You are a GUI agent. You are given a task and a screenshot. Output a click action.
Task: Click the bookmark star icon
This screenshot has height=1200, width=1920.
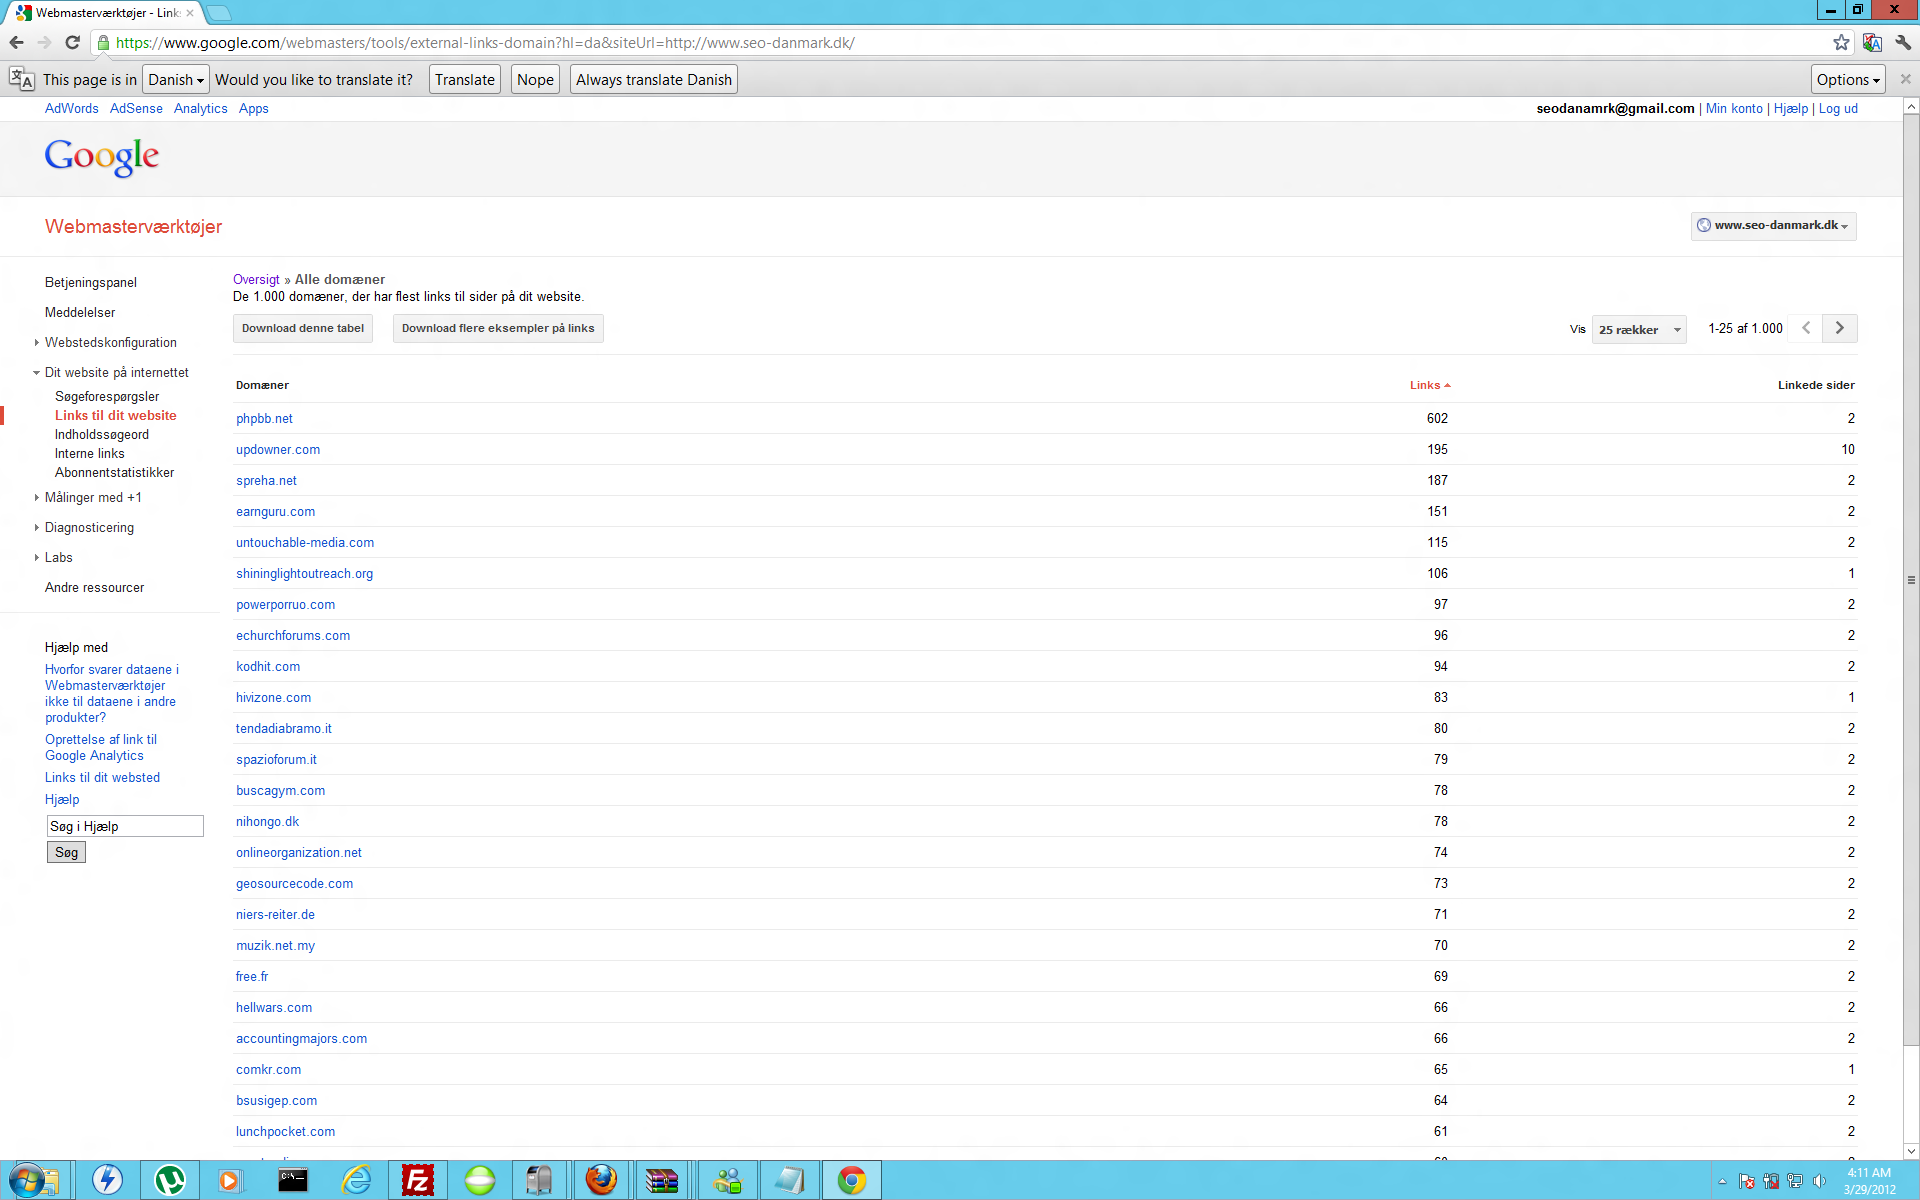pos(1841,42)
